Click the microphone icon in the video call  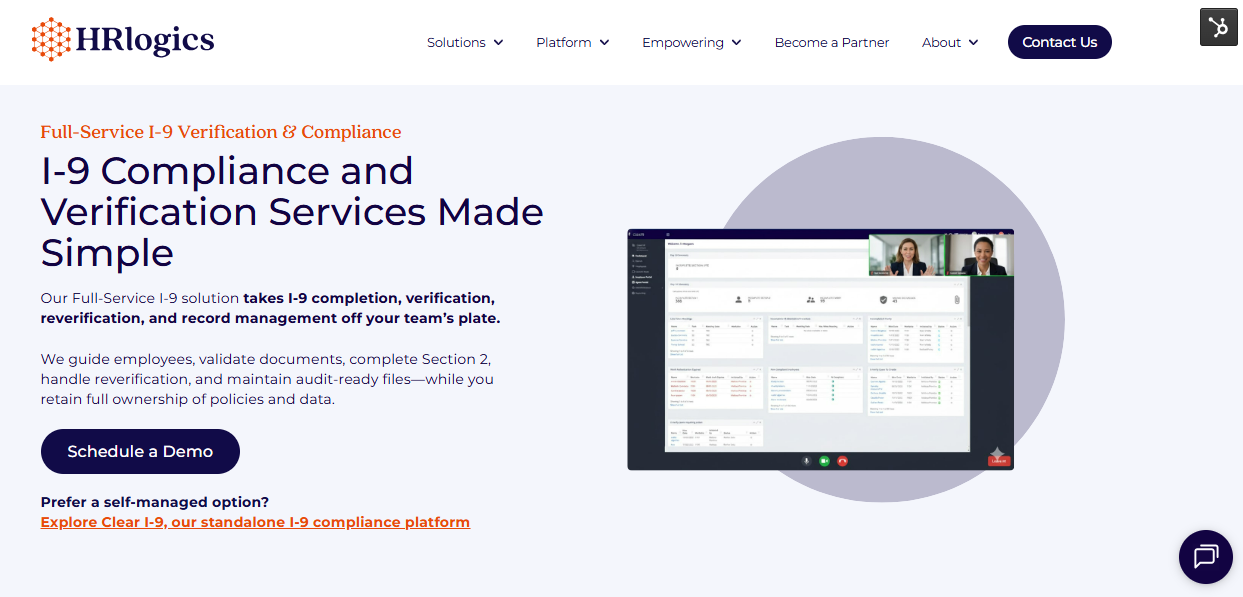[x=806, y=461]
